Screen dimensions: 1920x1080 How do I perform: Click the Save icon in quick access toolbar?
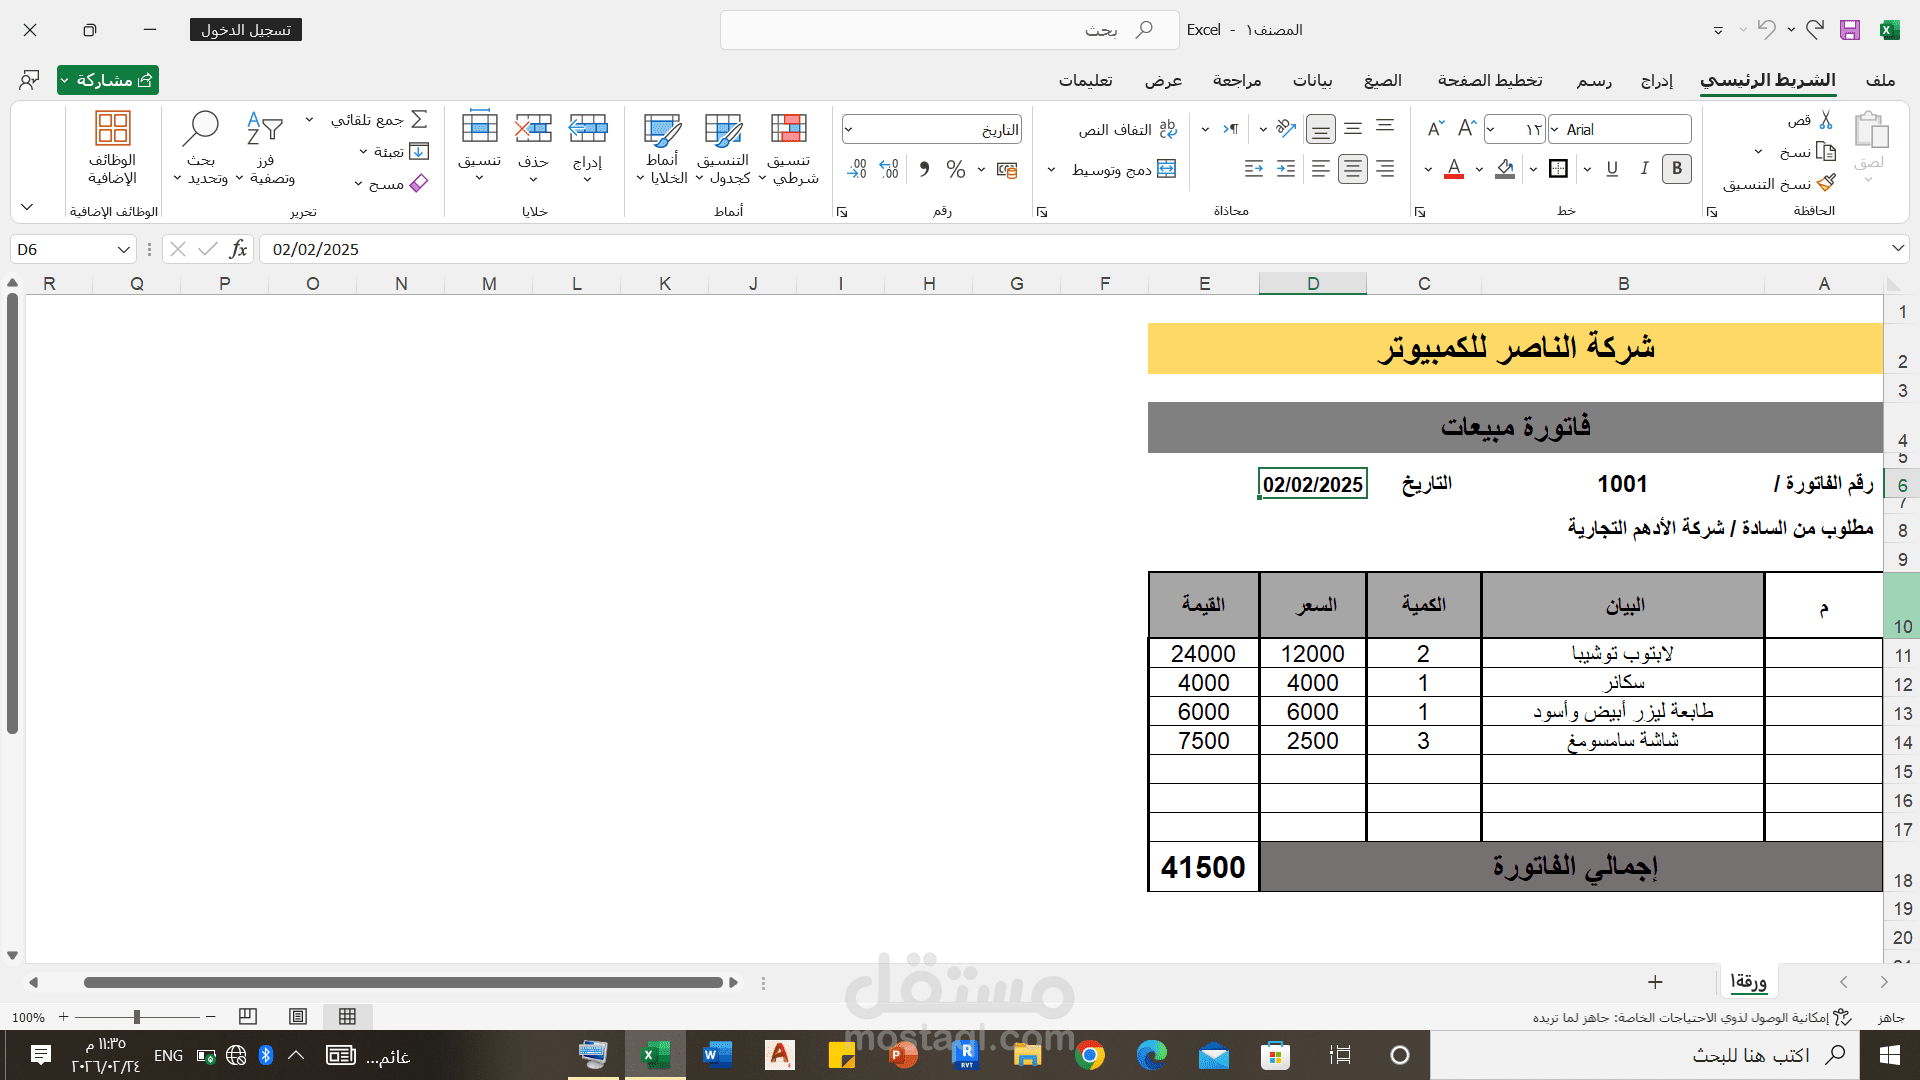pos(1850,29)
